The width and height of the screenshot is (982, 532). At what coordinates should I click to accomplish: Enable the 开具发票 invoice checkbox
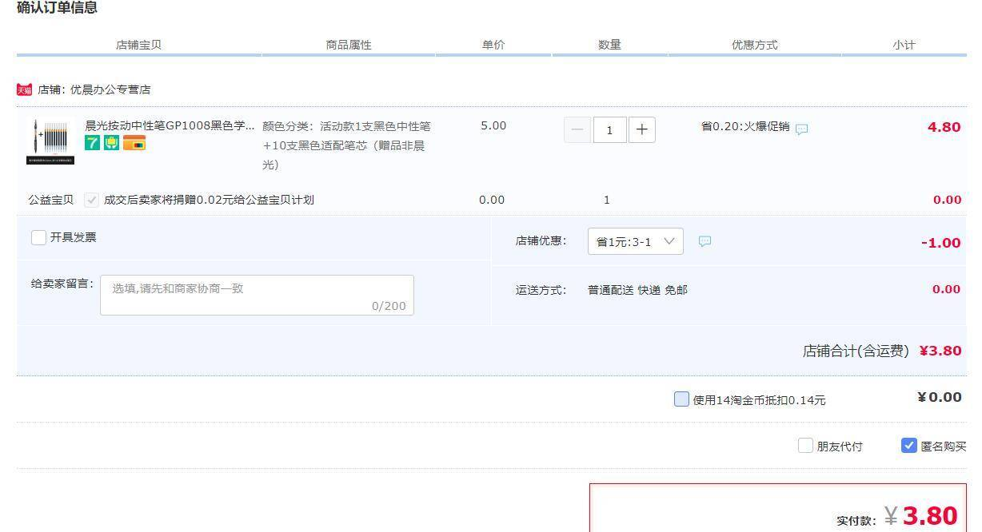pyautogui.click(x=39, y=238)
